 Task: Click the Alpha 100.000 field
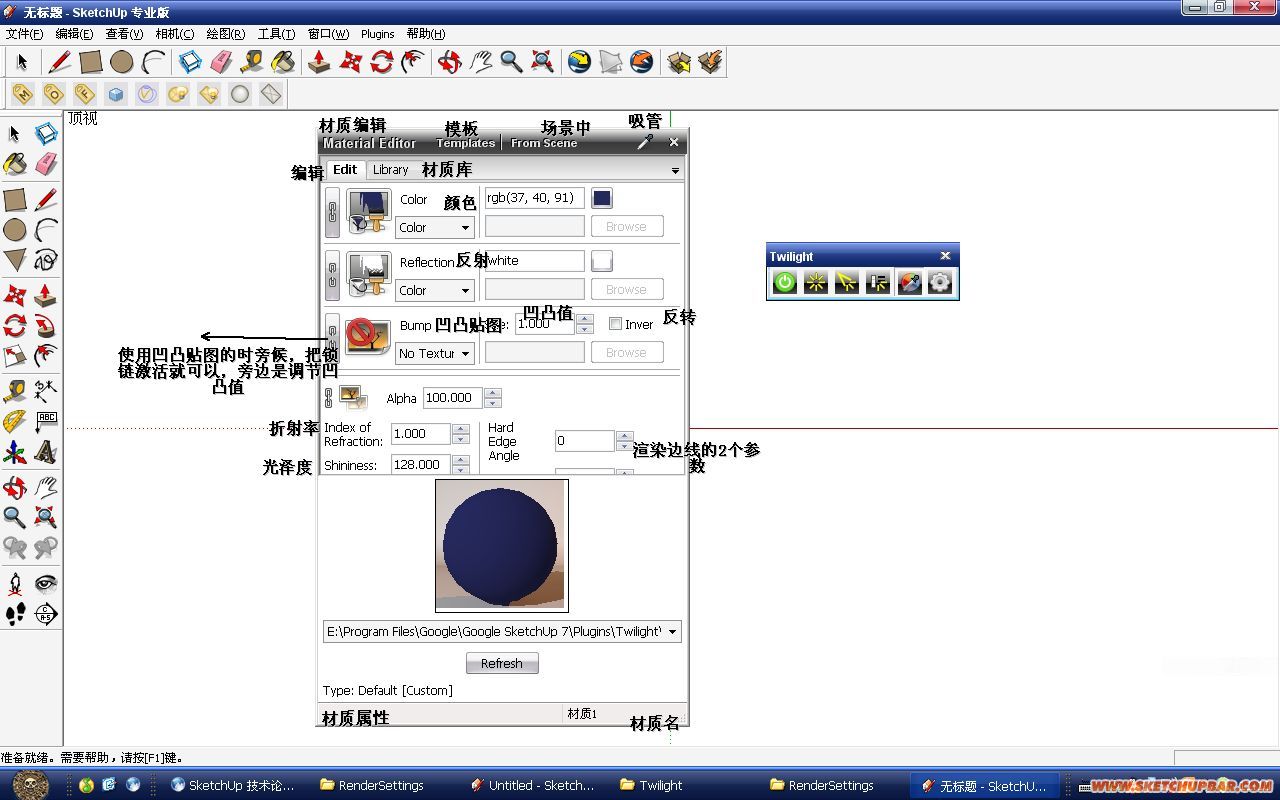point(453,397)
